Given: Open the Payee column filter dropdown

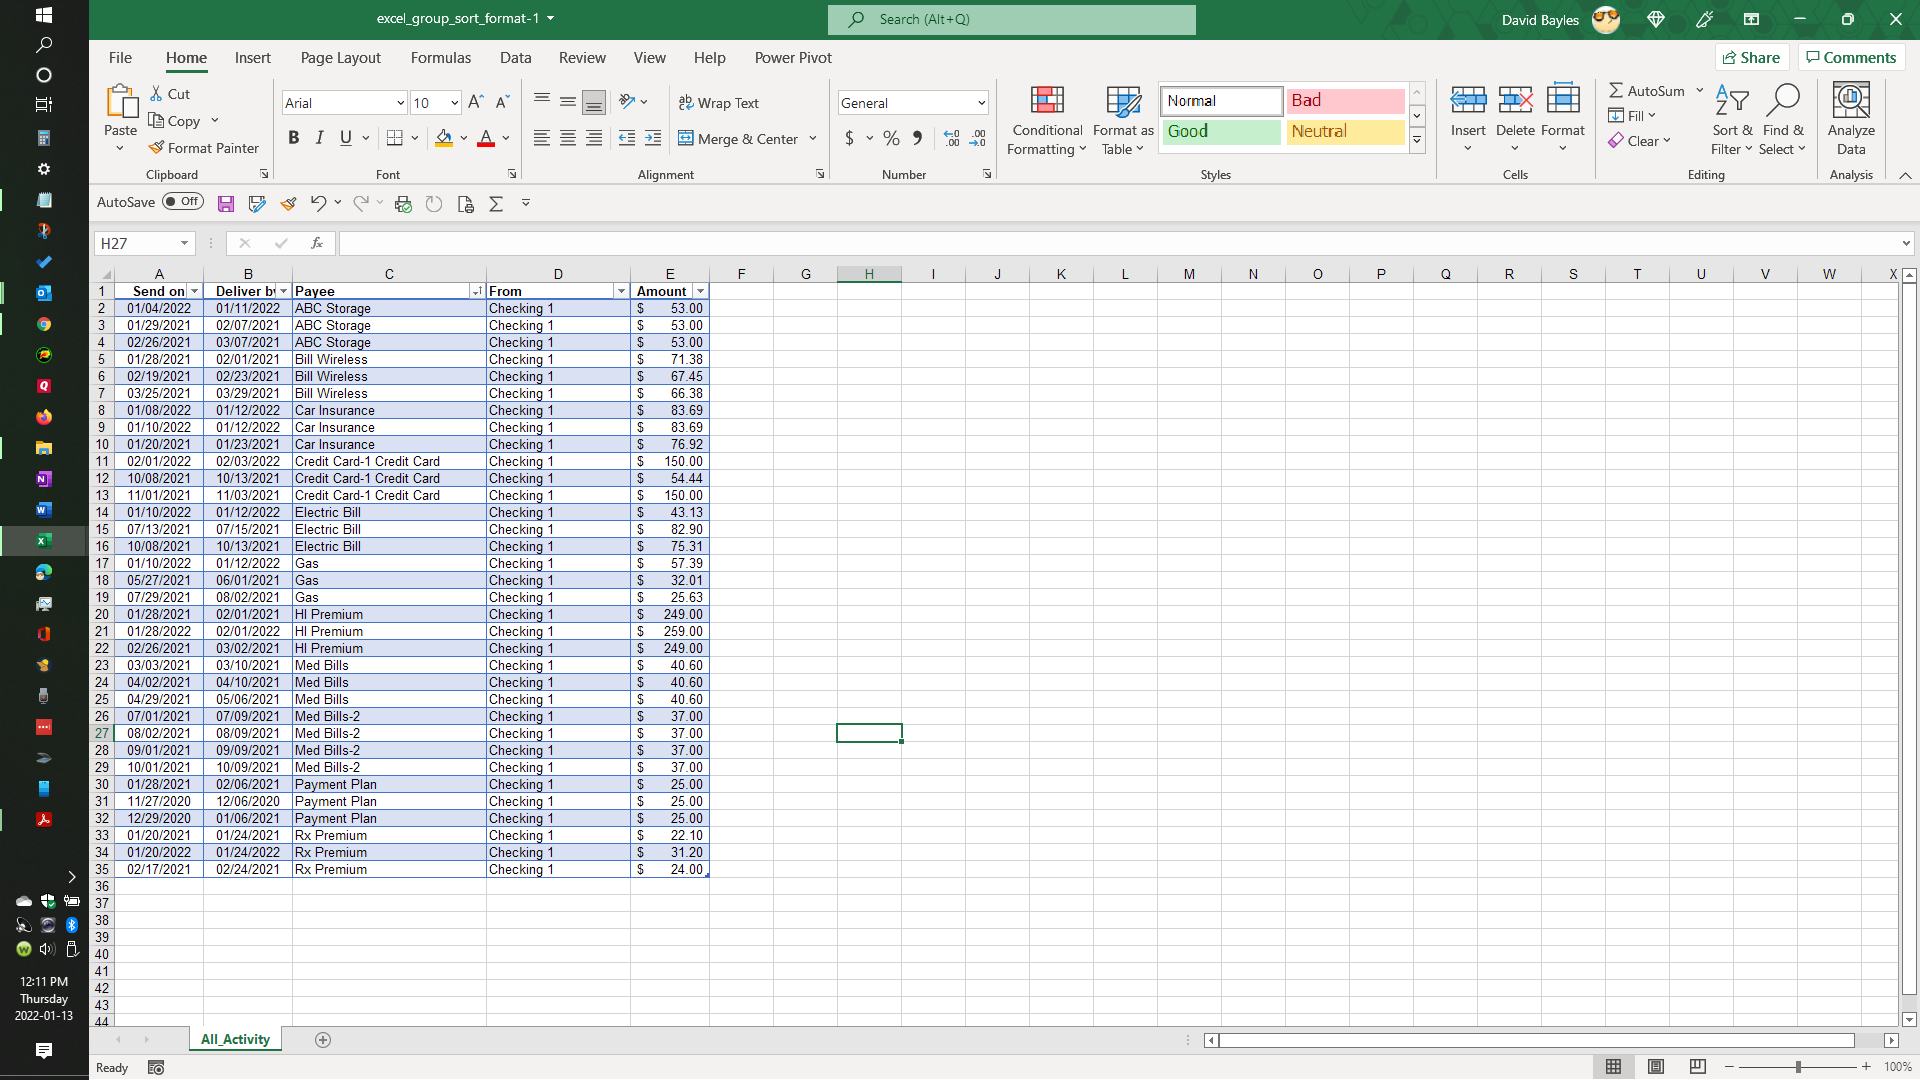Looking at the screenshot, I should tap(476, 291).
